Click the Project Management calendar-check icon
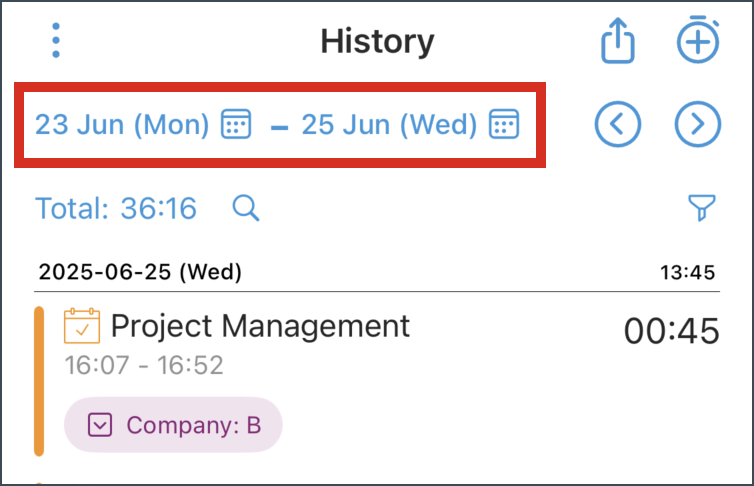The width and height of the screenshot is (754, 486). coord(82,326)
